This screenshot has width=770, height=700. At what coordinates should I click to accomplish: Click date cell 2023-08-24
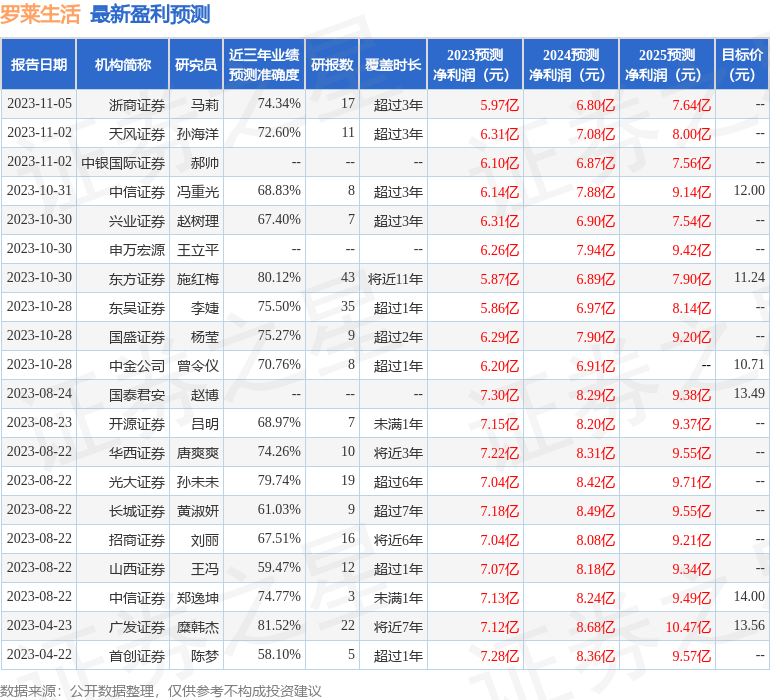point(39,393)
